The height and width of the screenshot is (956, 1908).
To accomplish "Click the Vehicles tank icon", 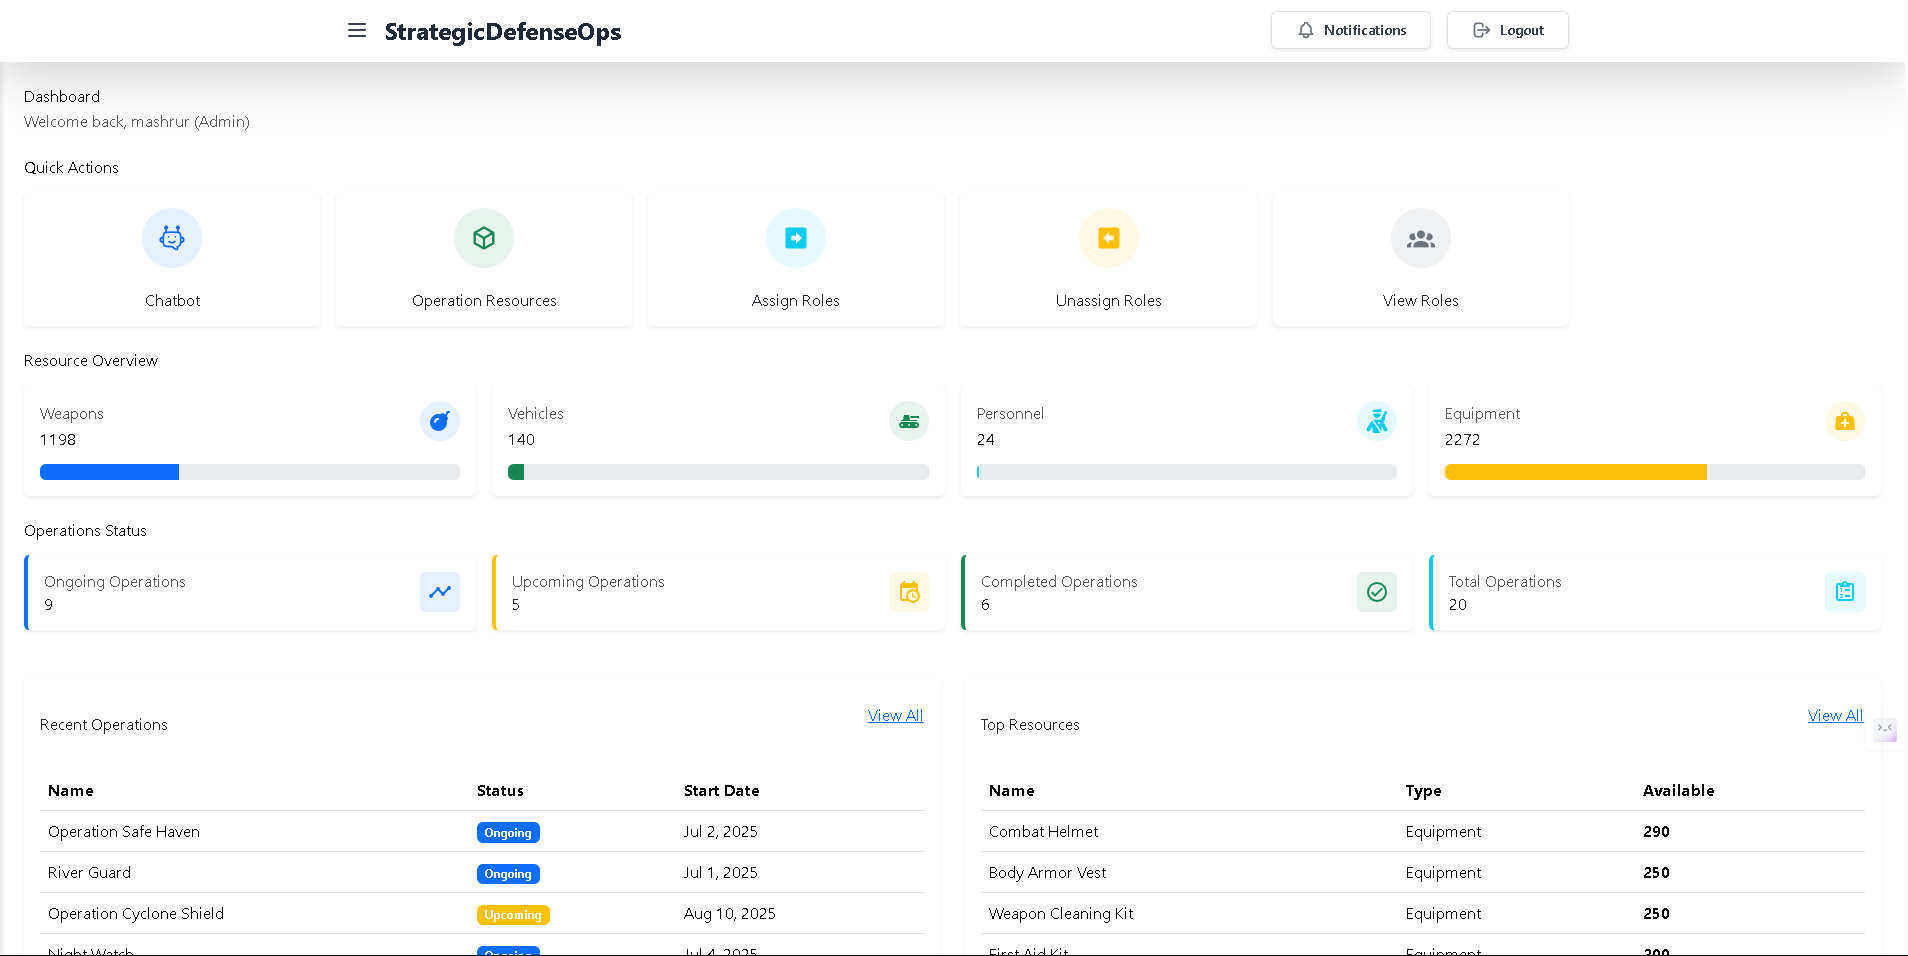I will coord(909,421).
